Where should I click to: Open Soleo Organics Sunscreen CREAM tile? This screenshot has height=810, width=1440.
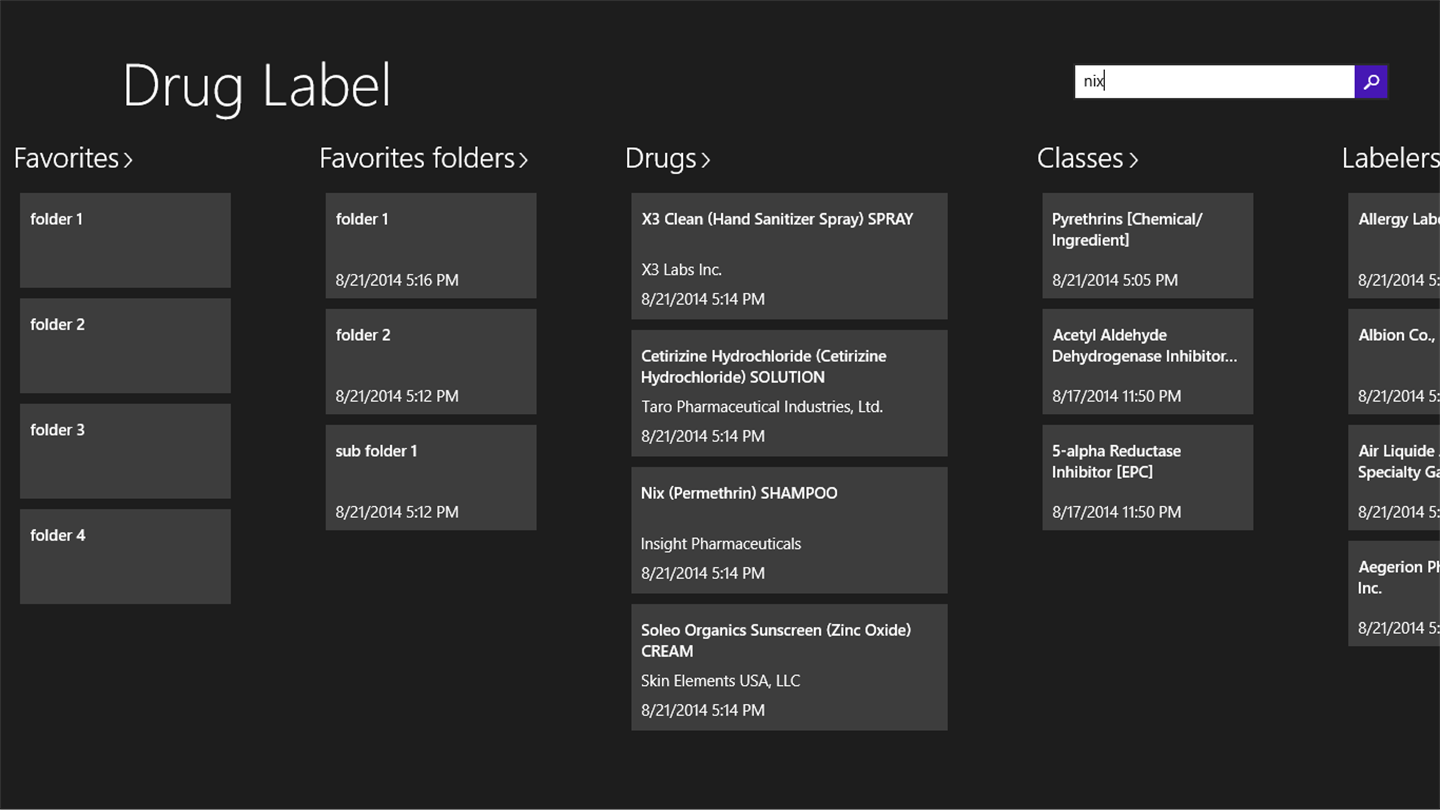pos(789,667)
